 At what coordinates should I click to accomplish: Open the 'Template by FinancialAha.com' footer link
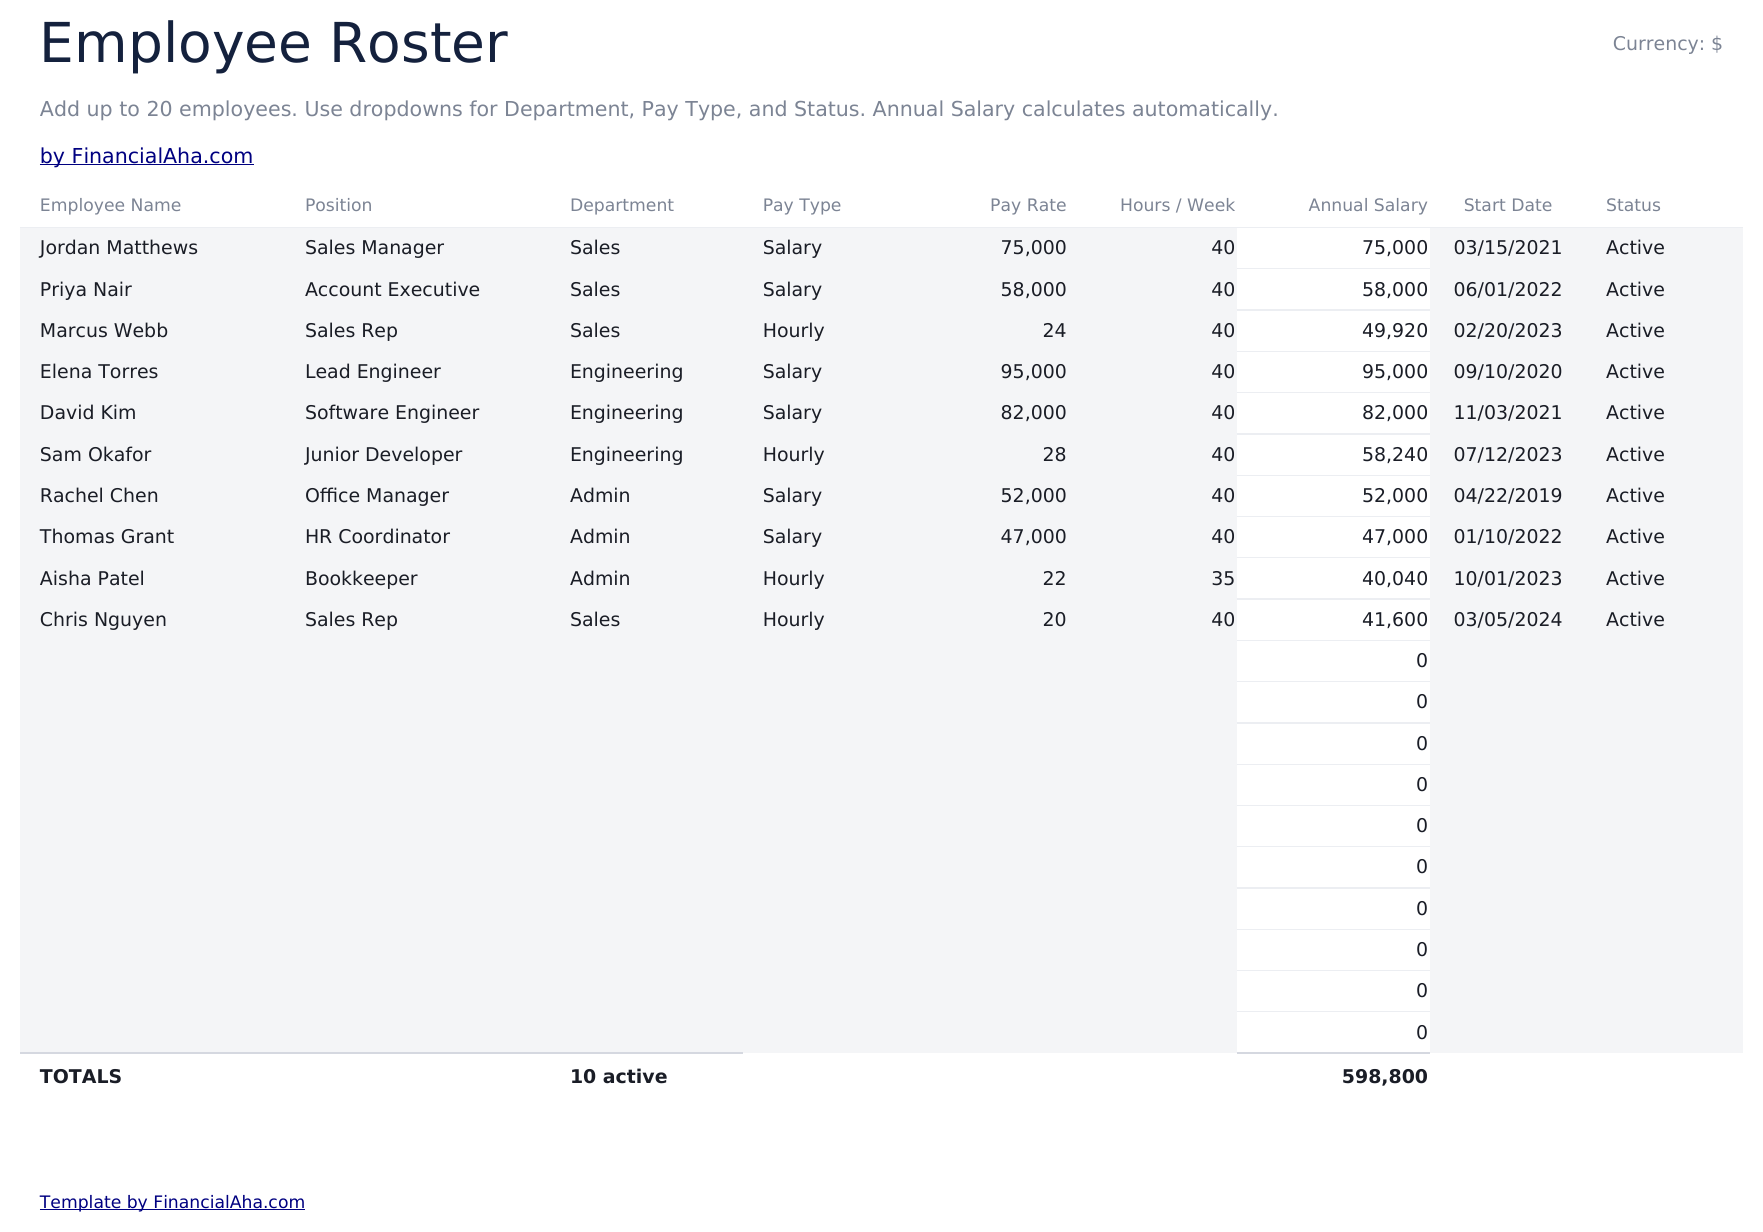172,1202
